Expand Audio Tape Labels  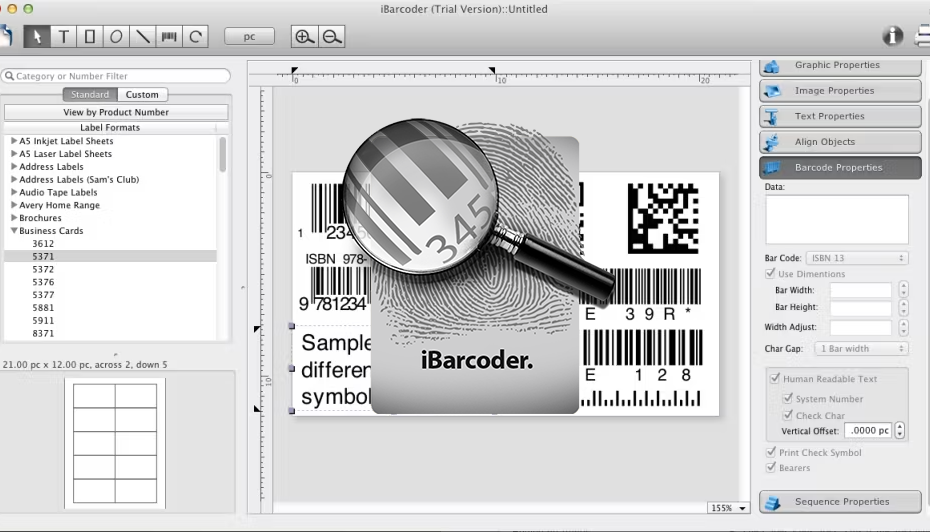tap(14, 192)
